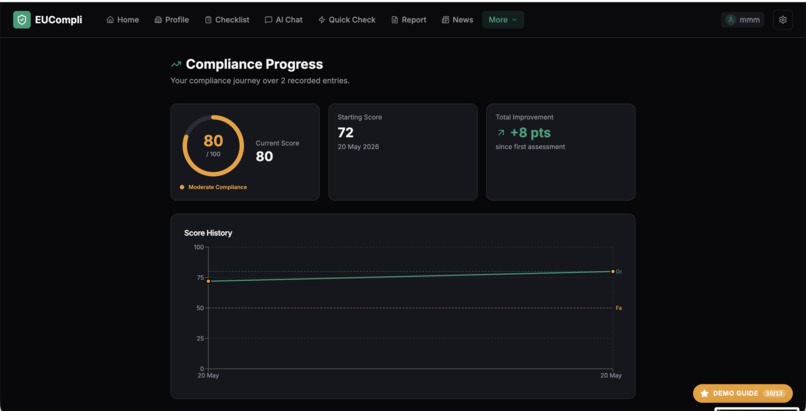Click the Total Improvement label
The width and height of the screenshot is (806, 411).
click(x=524, y=117)
